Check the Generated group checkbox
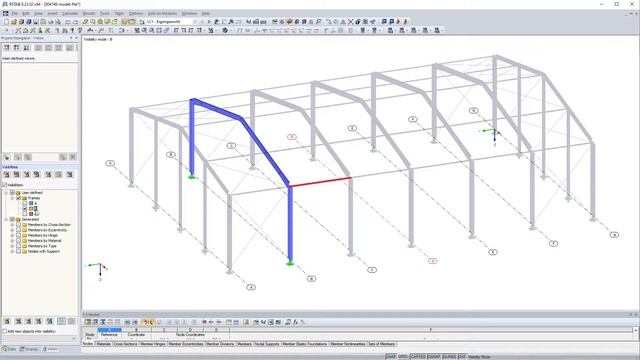Viewport: 640px width, 360px height. (x=12, y=220)
